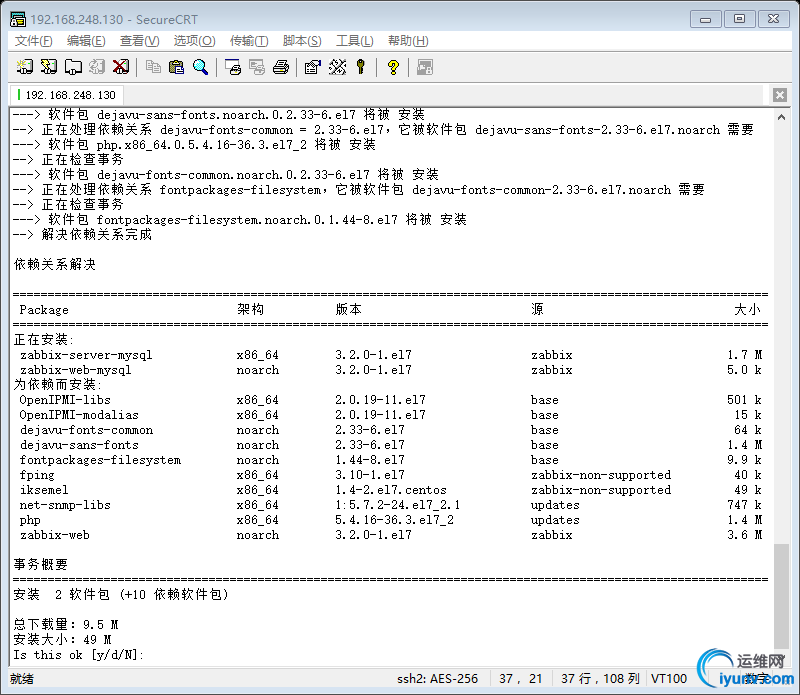Open the 文件(F) menu

coord(33,41)
